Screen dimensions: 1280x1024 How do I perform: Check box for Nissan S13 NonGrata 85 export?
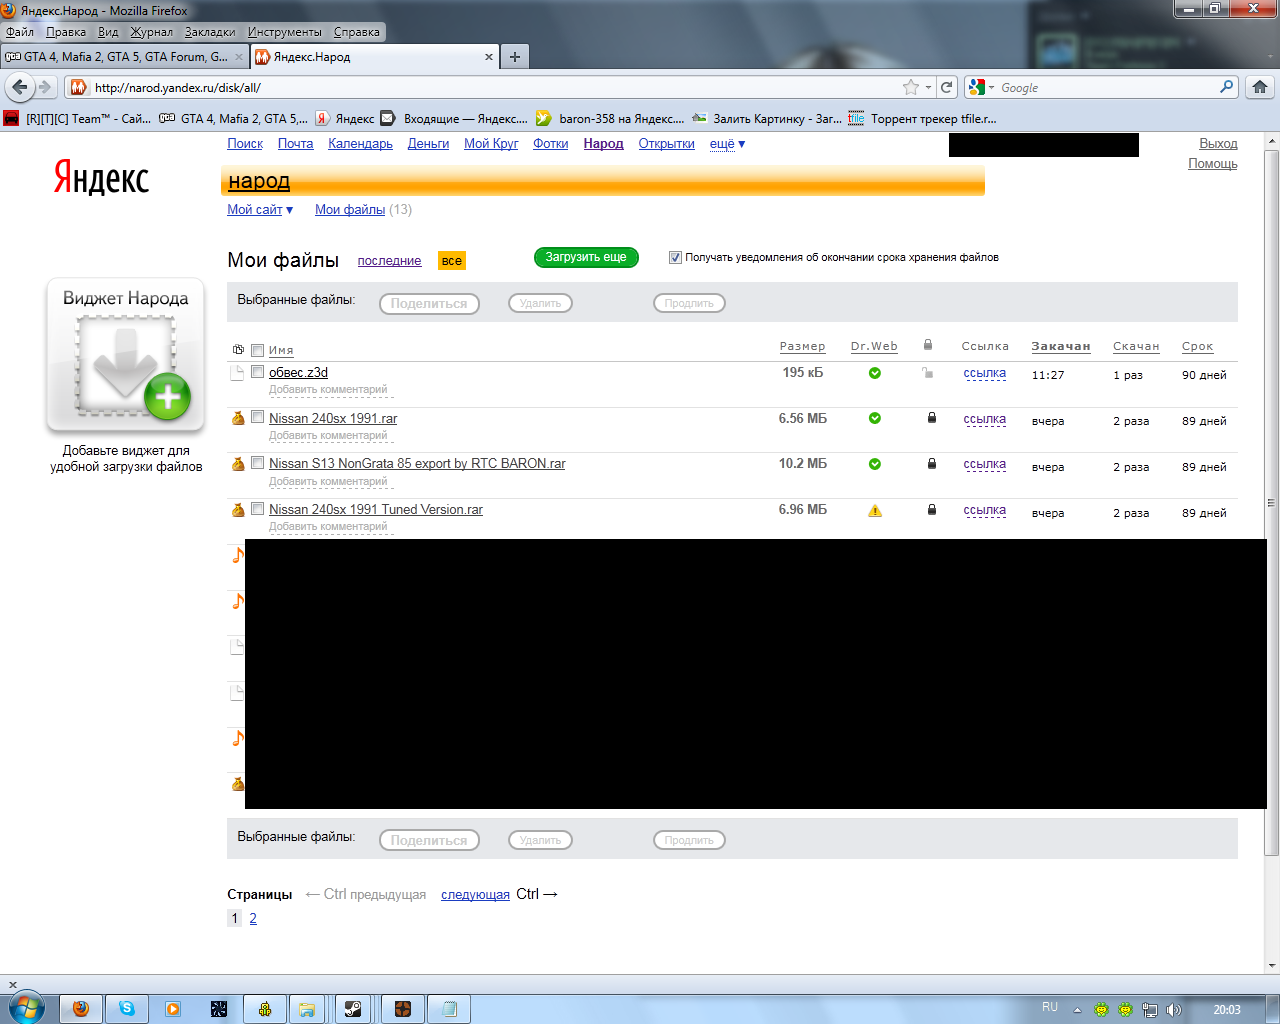click(257, 463)
